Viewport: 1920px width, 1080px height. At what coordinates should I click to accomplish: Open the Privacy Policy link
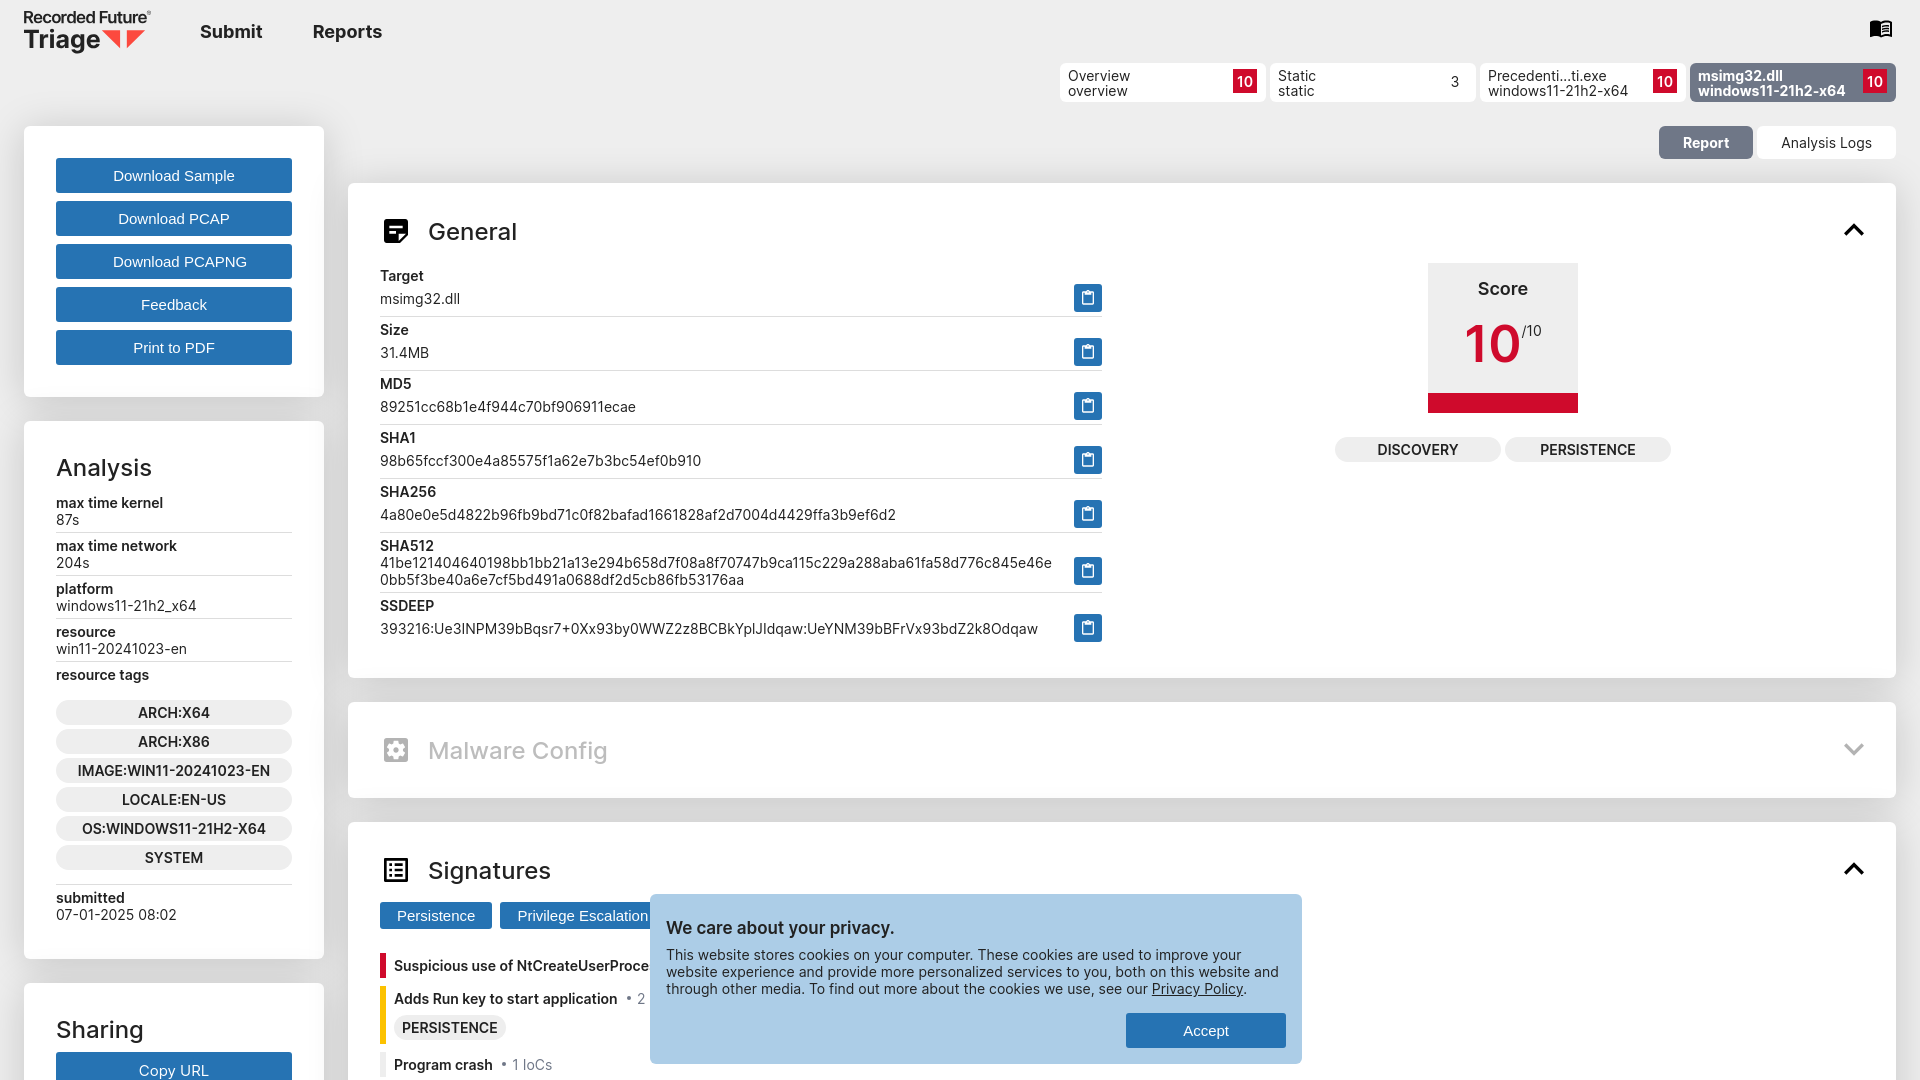pyautogui.click(x=1197, y=989)
